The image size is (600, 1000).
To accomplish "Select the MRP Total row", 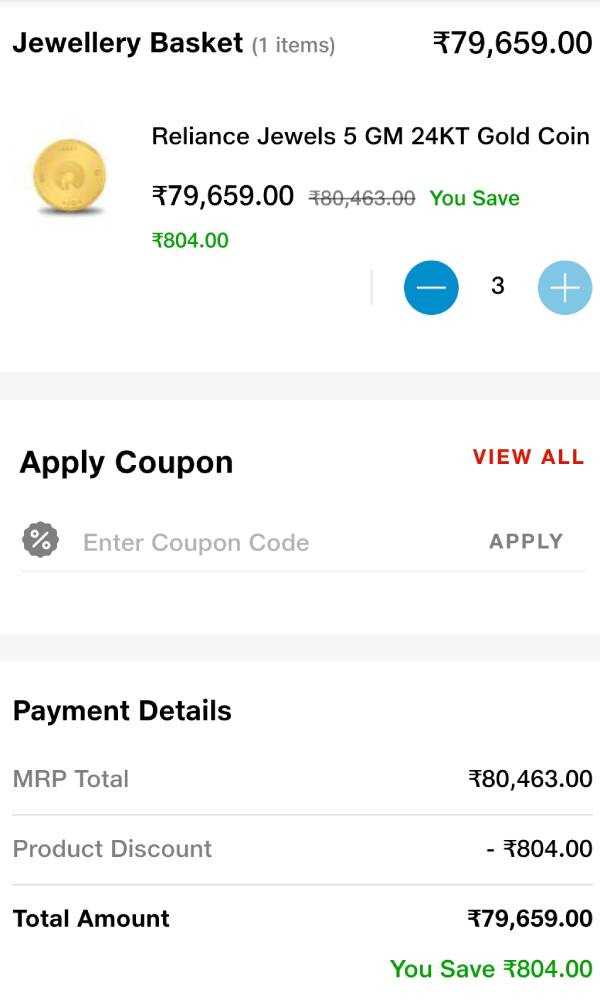I will pyautogui.click(x=300, y=779).
